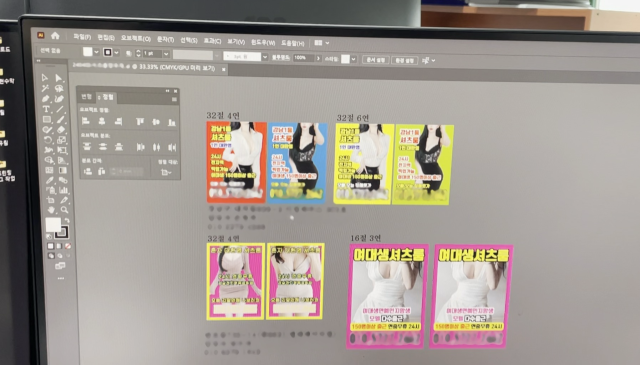Pick the Direct Selection arrow tool
This screenshot has height=365, width=640.
[59, 78]
